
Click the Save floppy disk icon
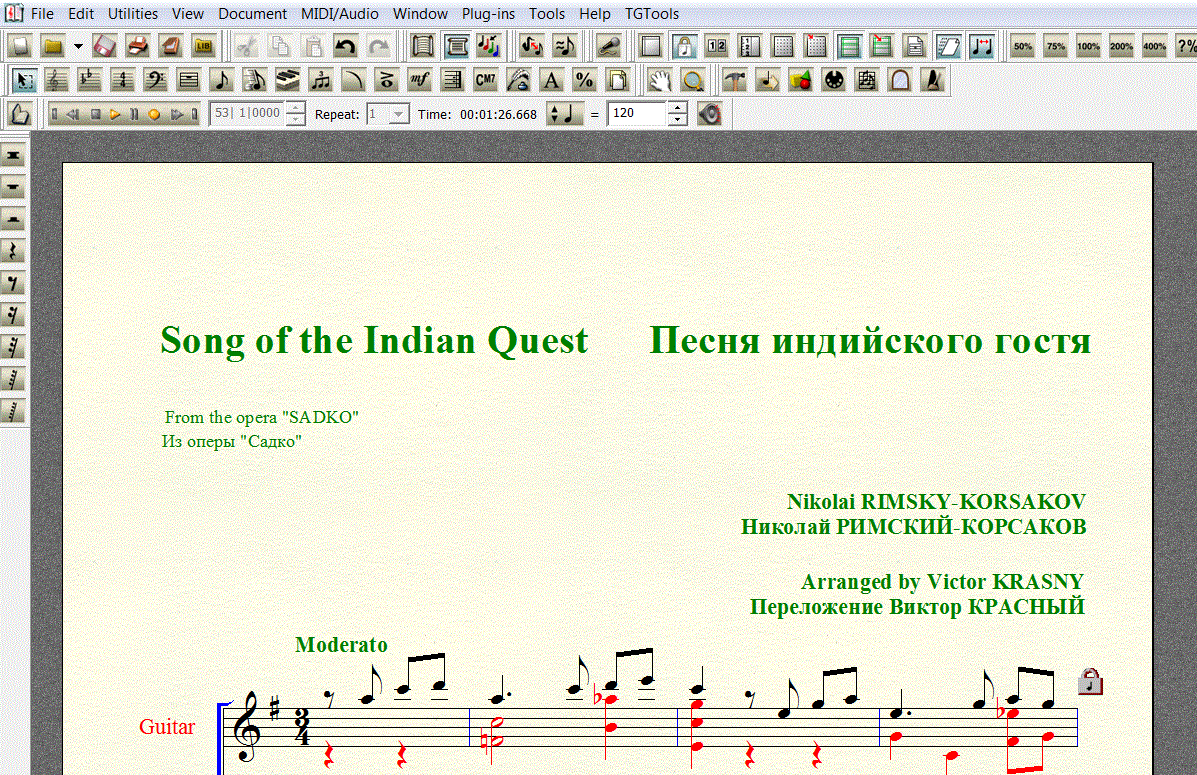(105, 47)
